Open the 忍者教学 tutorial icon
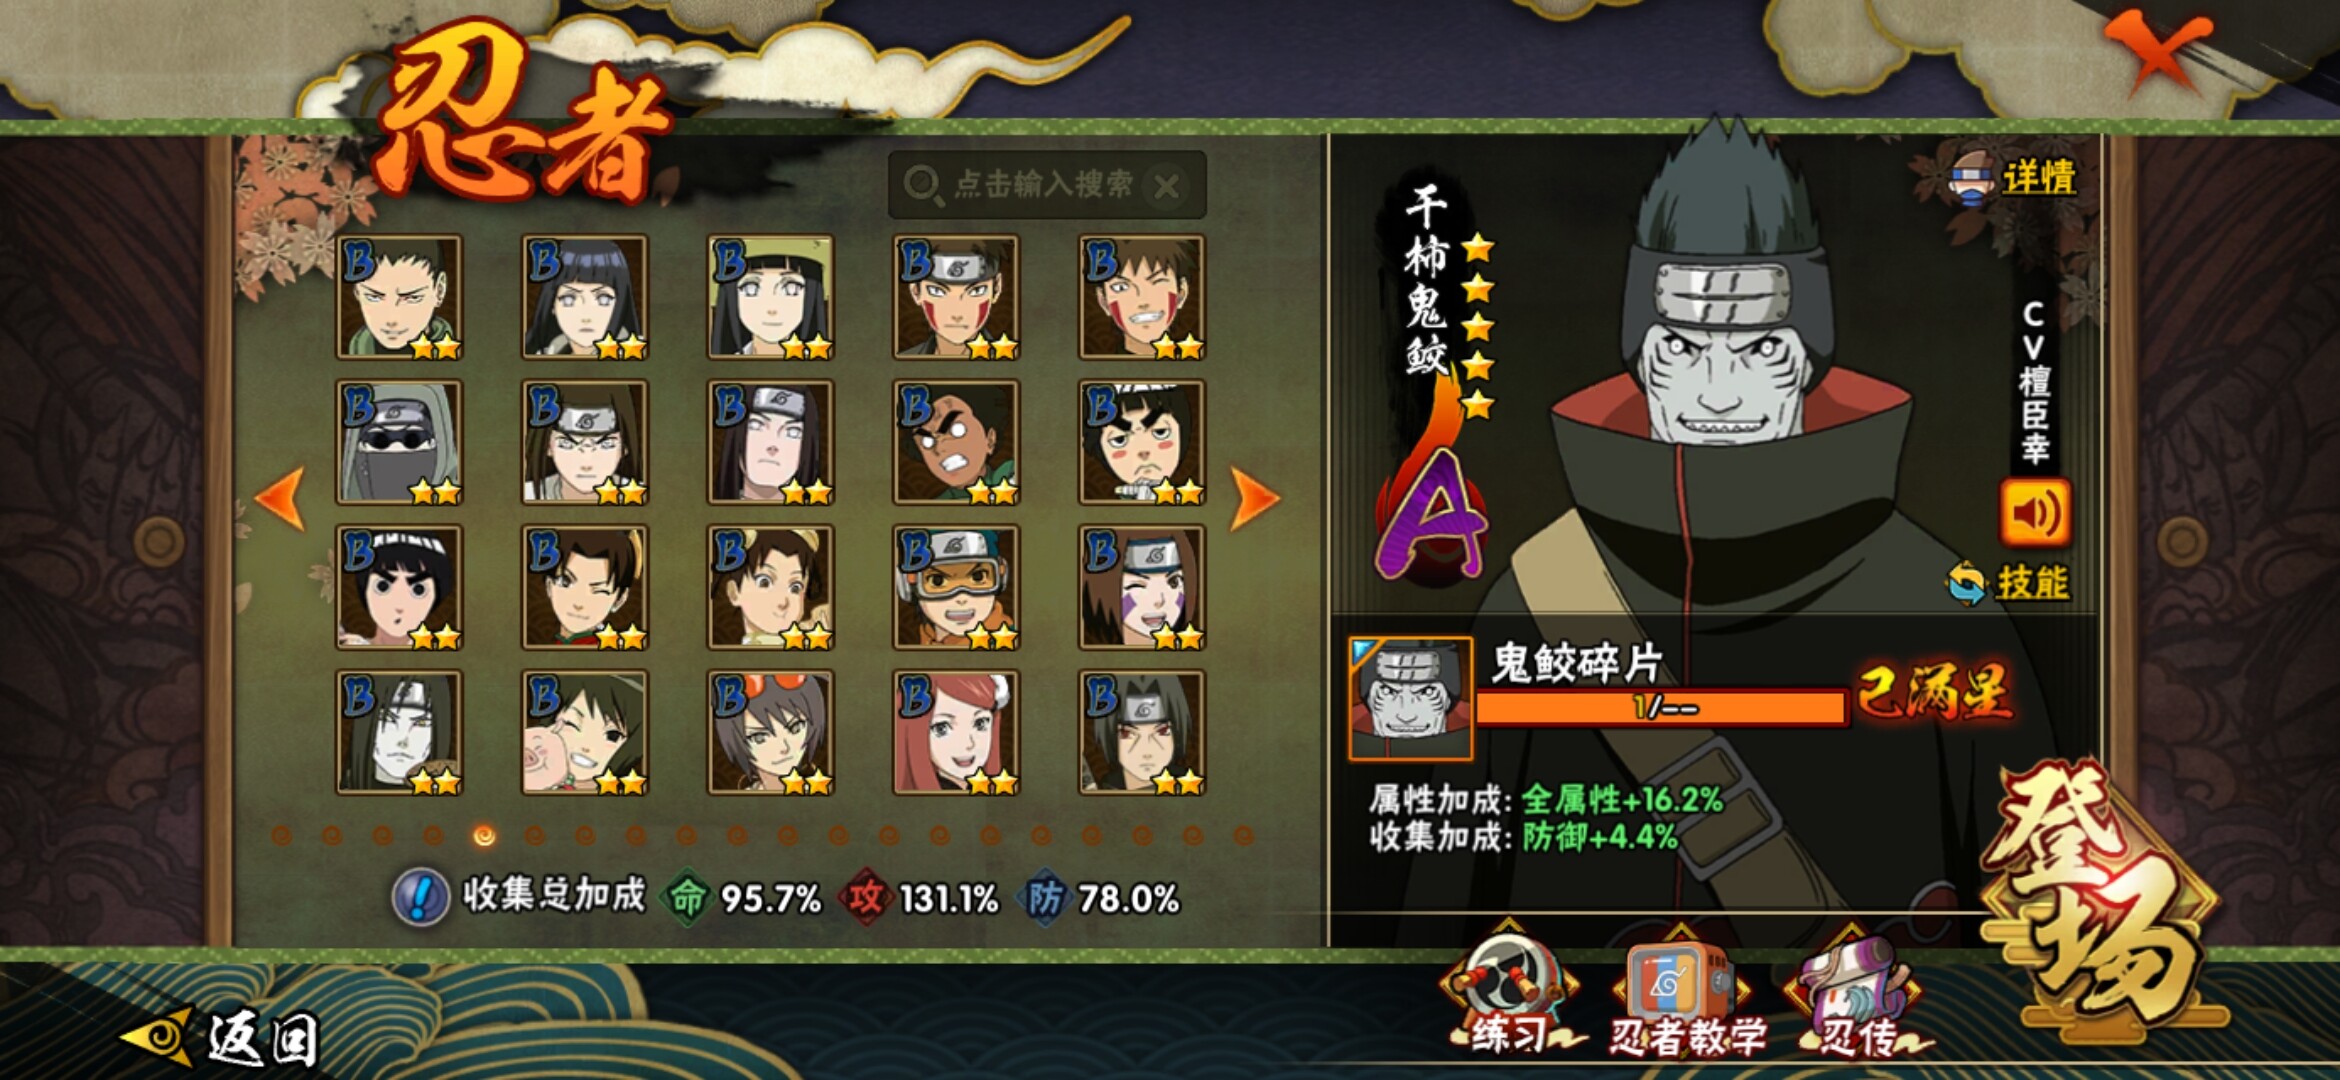The width and height of the screenshot is (2340, 1080). click(x=1682, y=993)
